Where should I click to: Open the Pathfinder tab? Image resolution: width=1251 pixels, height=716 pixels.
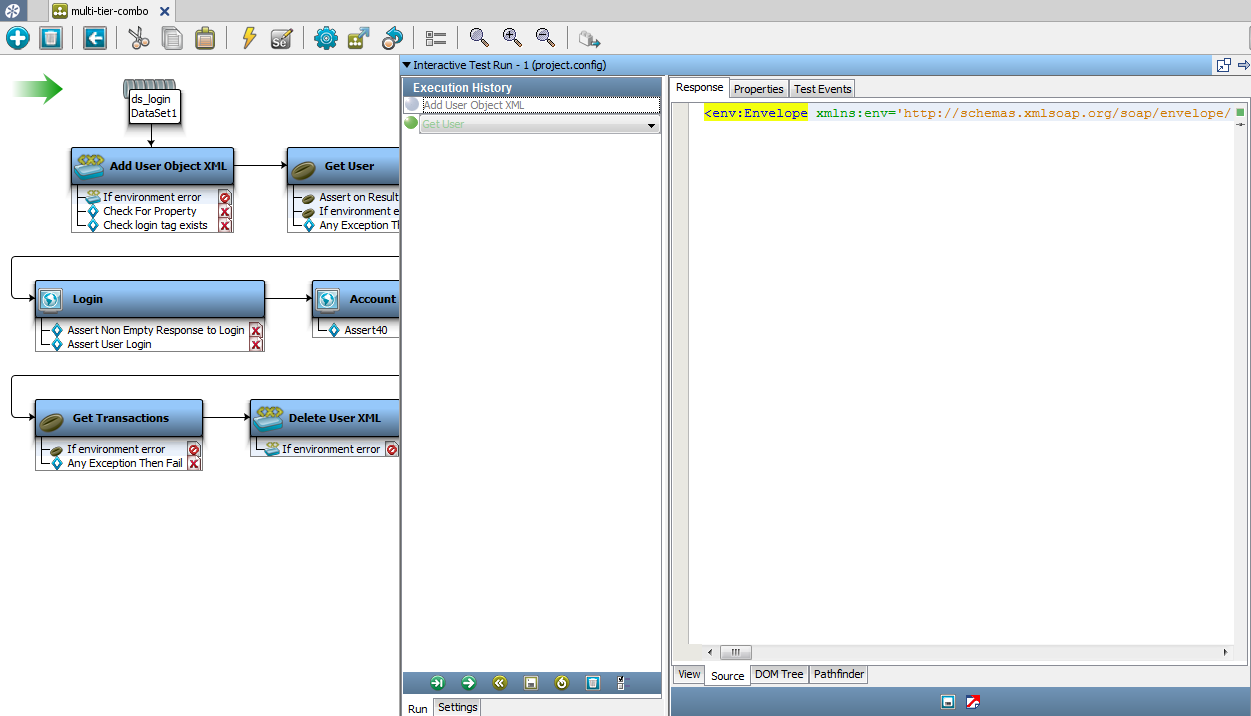[838, 675]
